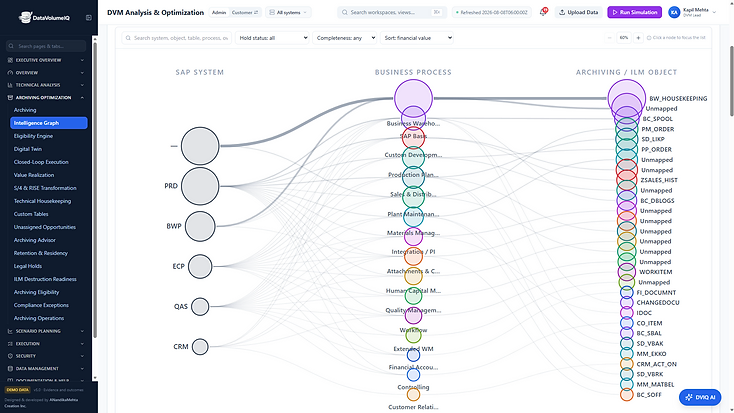Viewport: 734px width, 413px height.
Task: Expand the Scenario Planning section
Action: pos(82,331)
